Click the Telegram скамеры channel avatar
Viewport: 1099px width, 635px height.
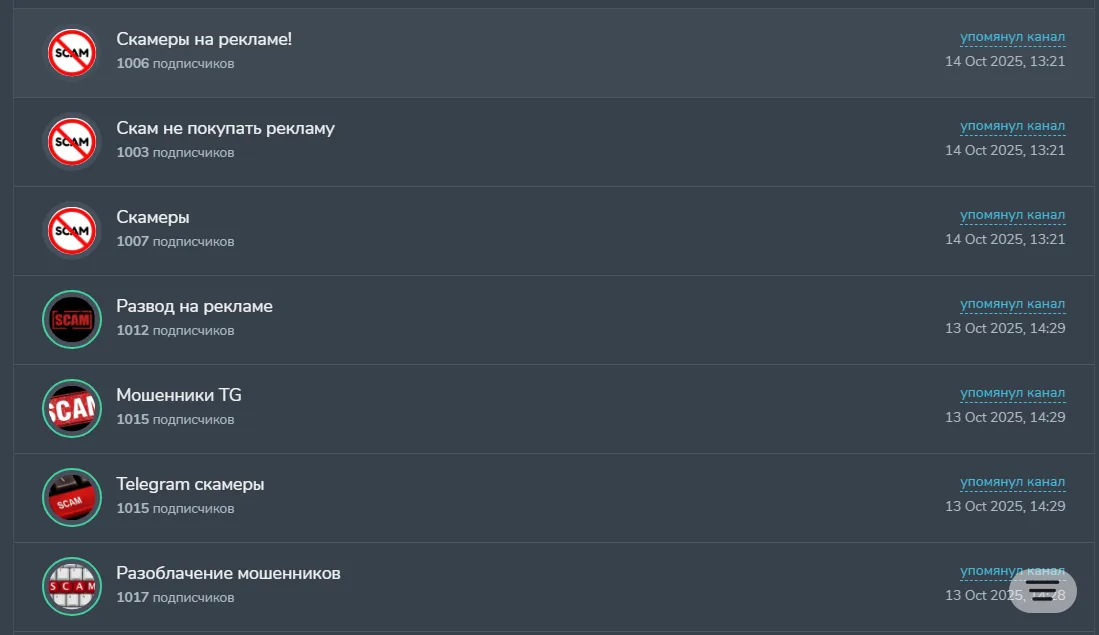coord(72,498)
